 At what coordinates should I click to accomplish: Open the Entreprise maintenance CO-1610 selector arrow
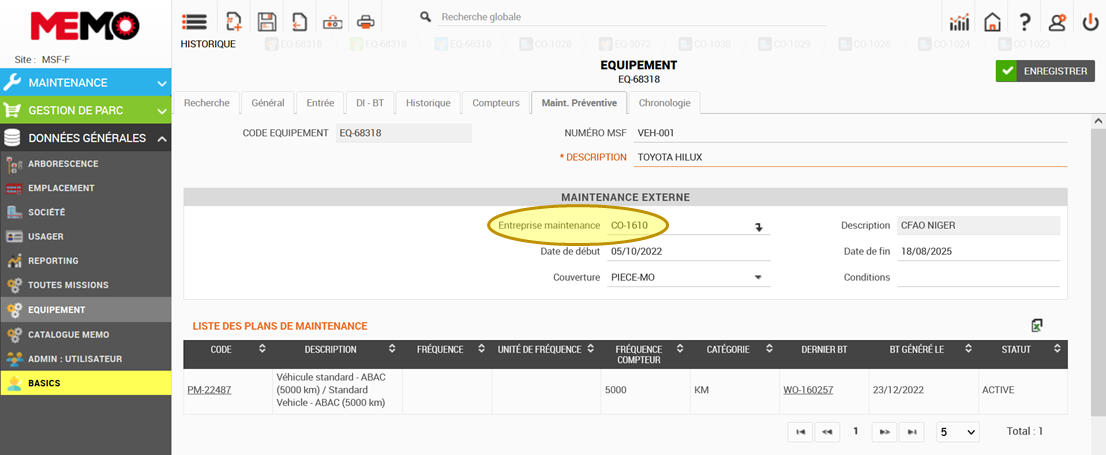758,227
